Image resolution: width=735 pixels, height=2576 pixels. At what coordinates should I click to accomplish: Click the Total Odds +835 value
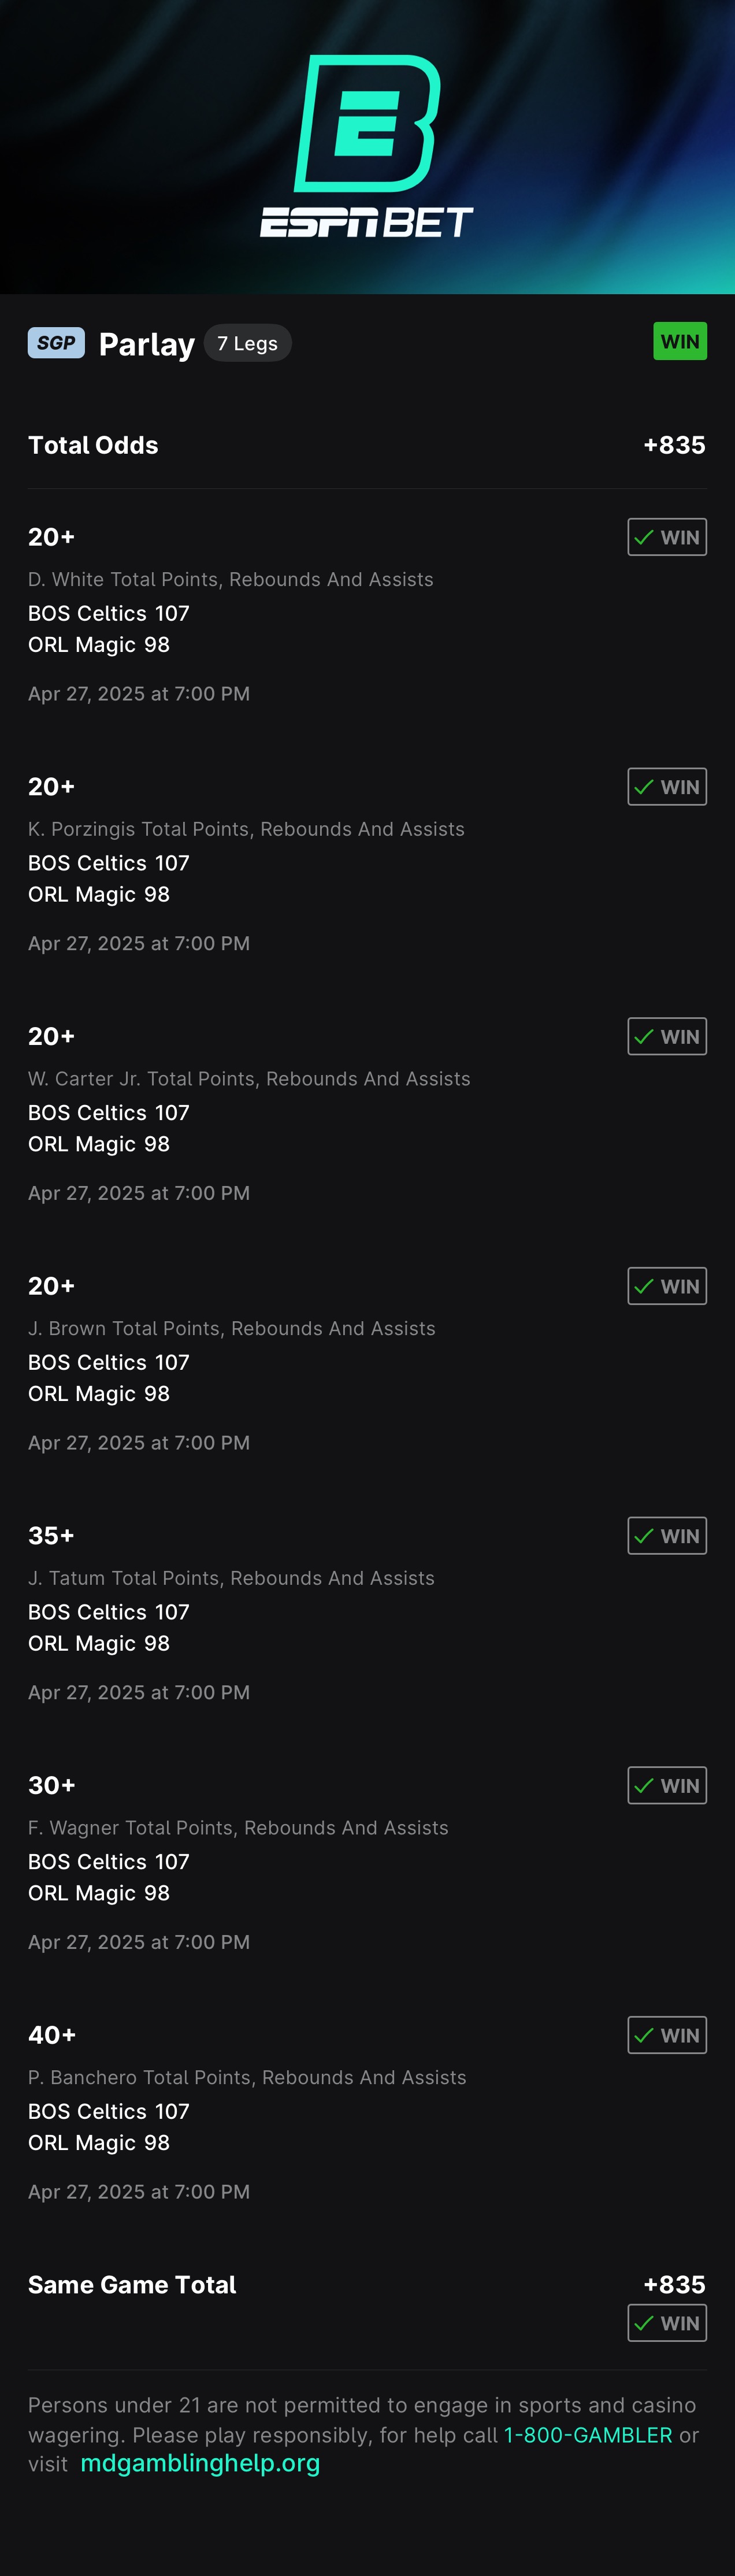tap(674, 445)
